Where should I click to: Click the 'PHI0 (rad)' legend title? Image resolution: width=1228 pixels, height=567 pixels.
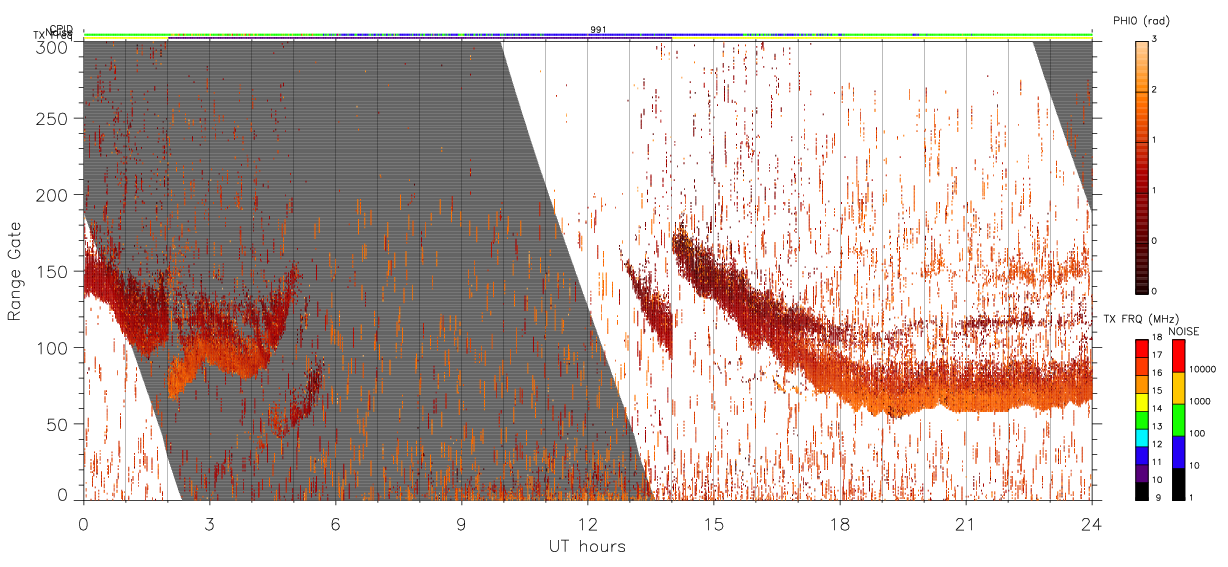(x=1141, y=20)
